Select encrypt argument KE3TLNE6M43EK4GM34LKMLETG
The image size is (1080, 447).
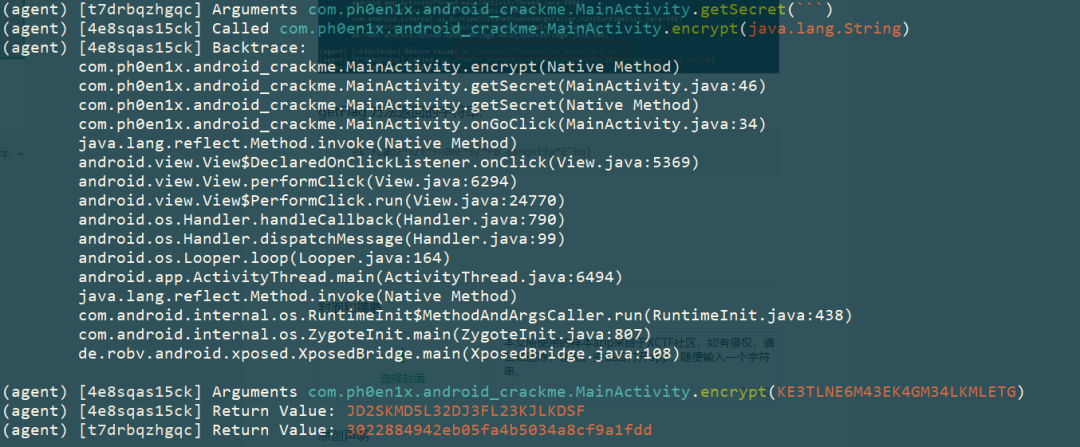click(x=896, y=392)
